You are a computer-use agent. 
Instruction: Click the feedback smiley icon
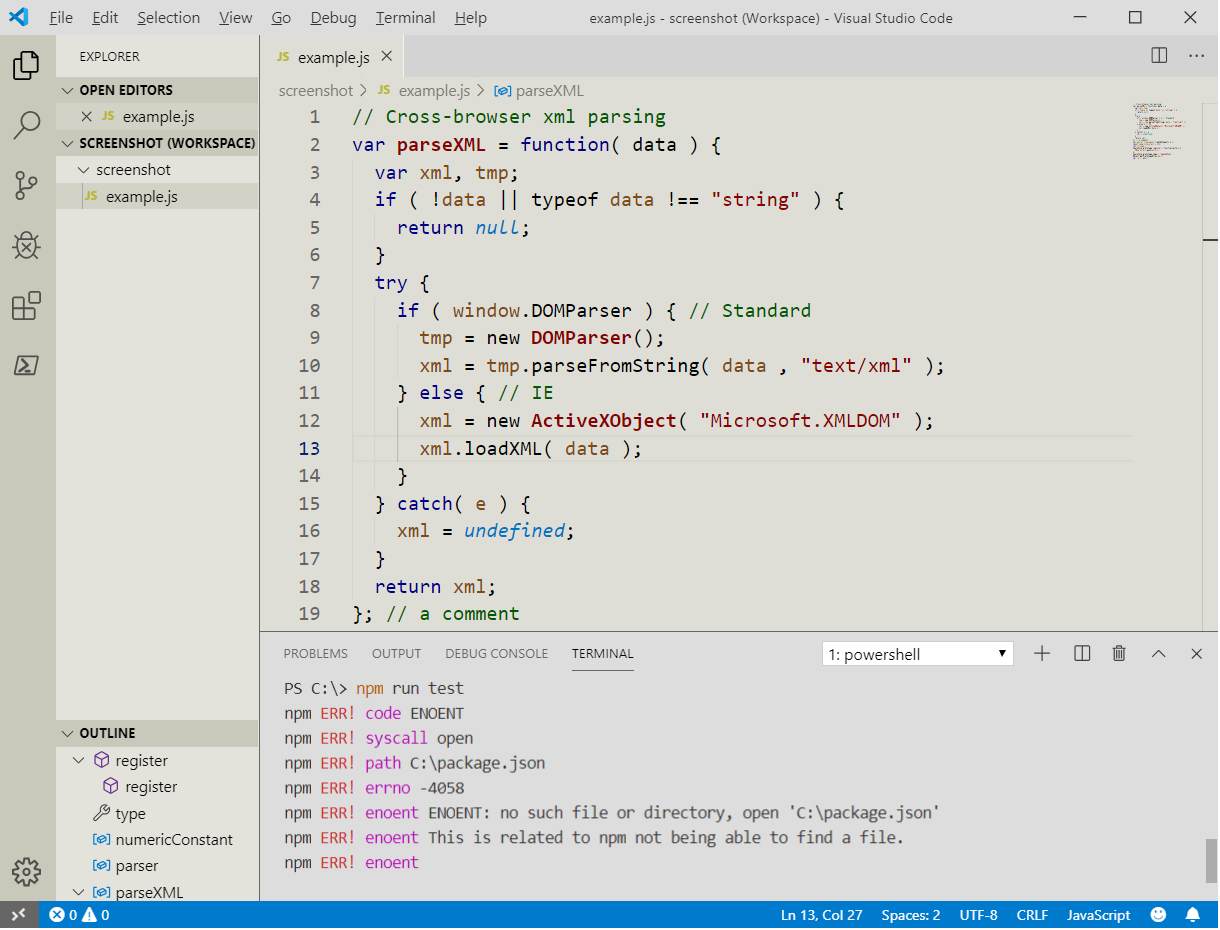click(1158, 915)
